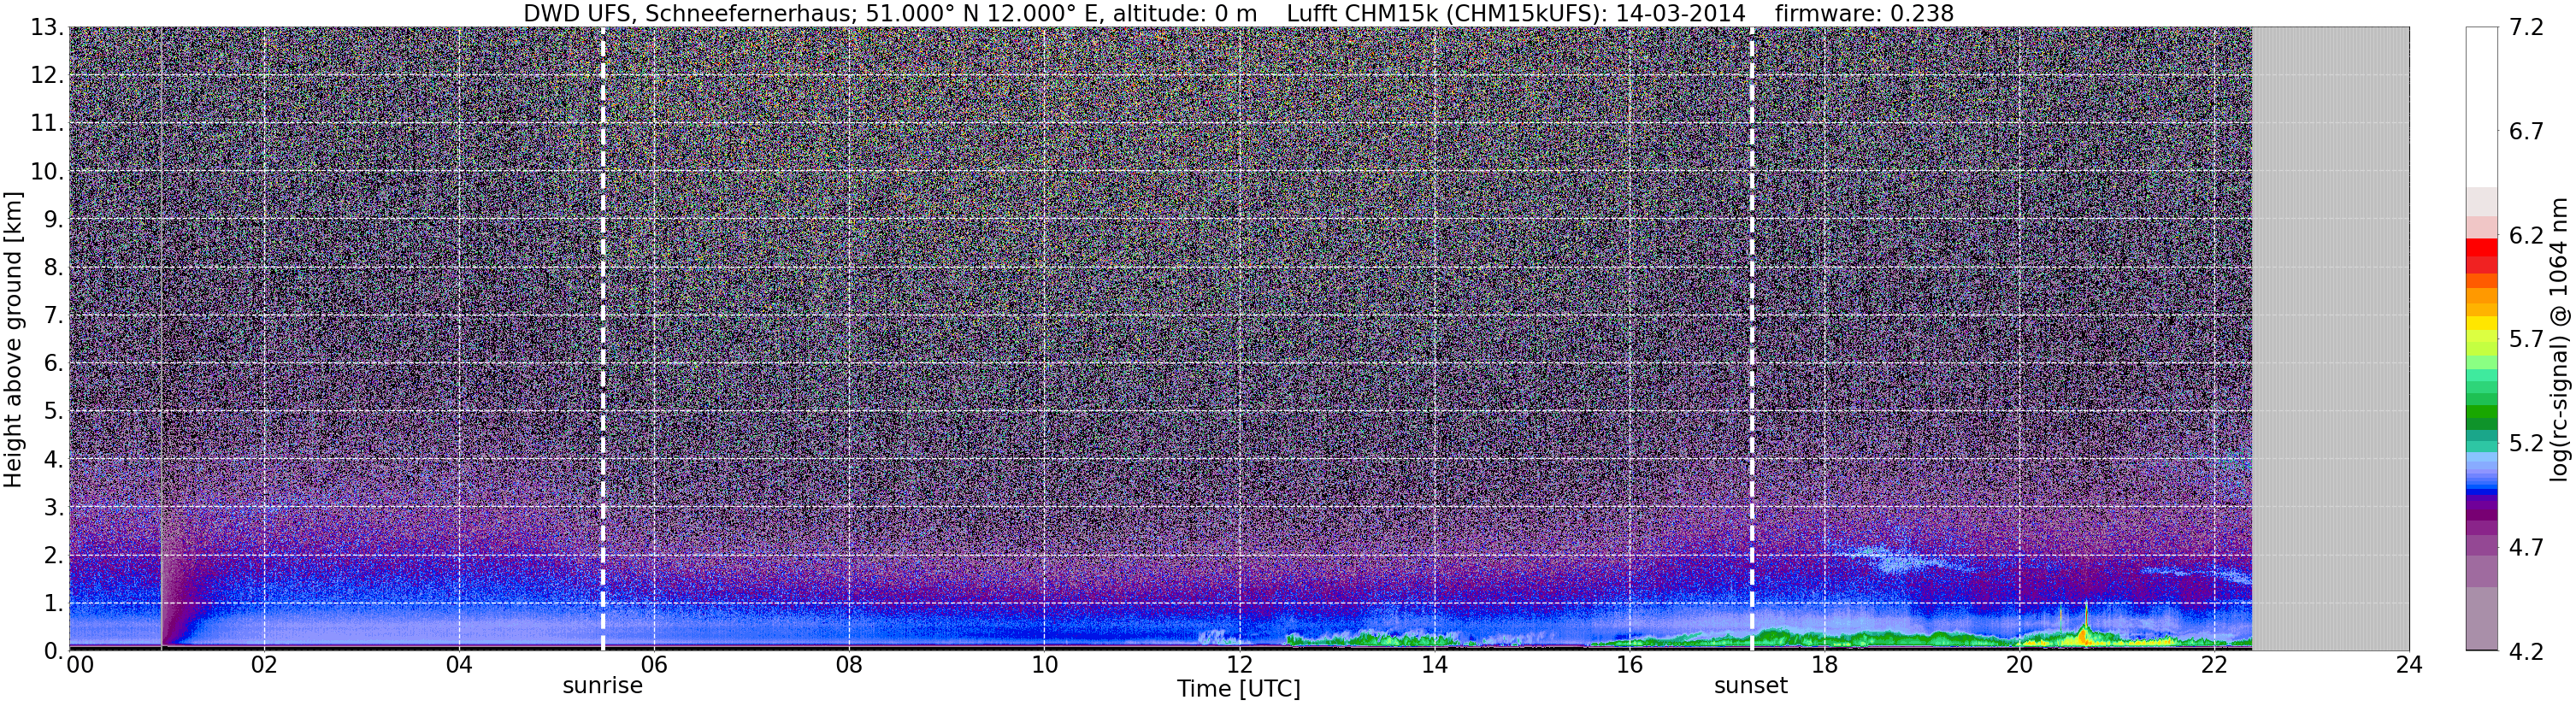
Task: Click the '5.' tick on the height axis
Action: pyautogui.click(x=52, y=411)
